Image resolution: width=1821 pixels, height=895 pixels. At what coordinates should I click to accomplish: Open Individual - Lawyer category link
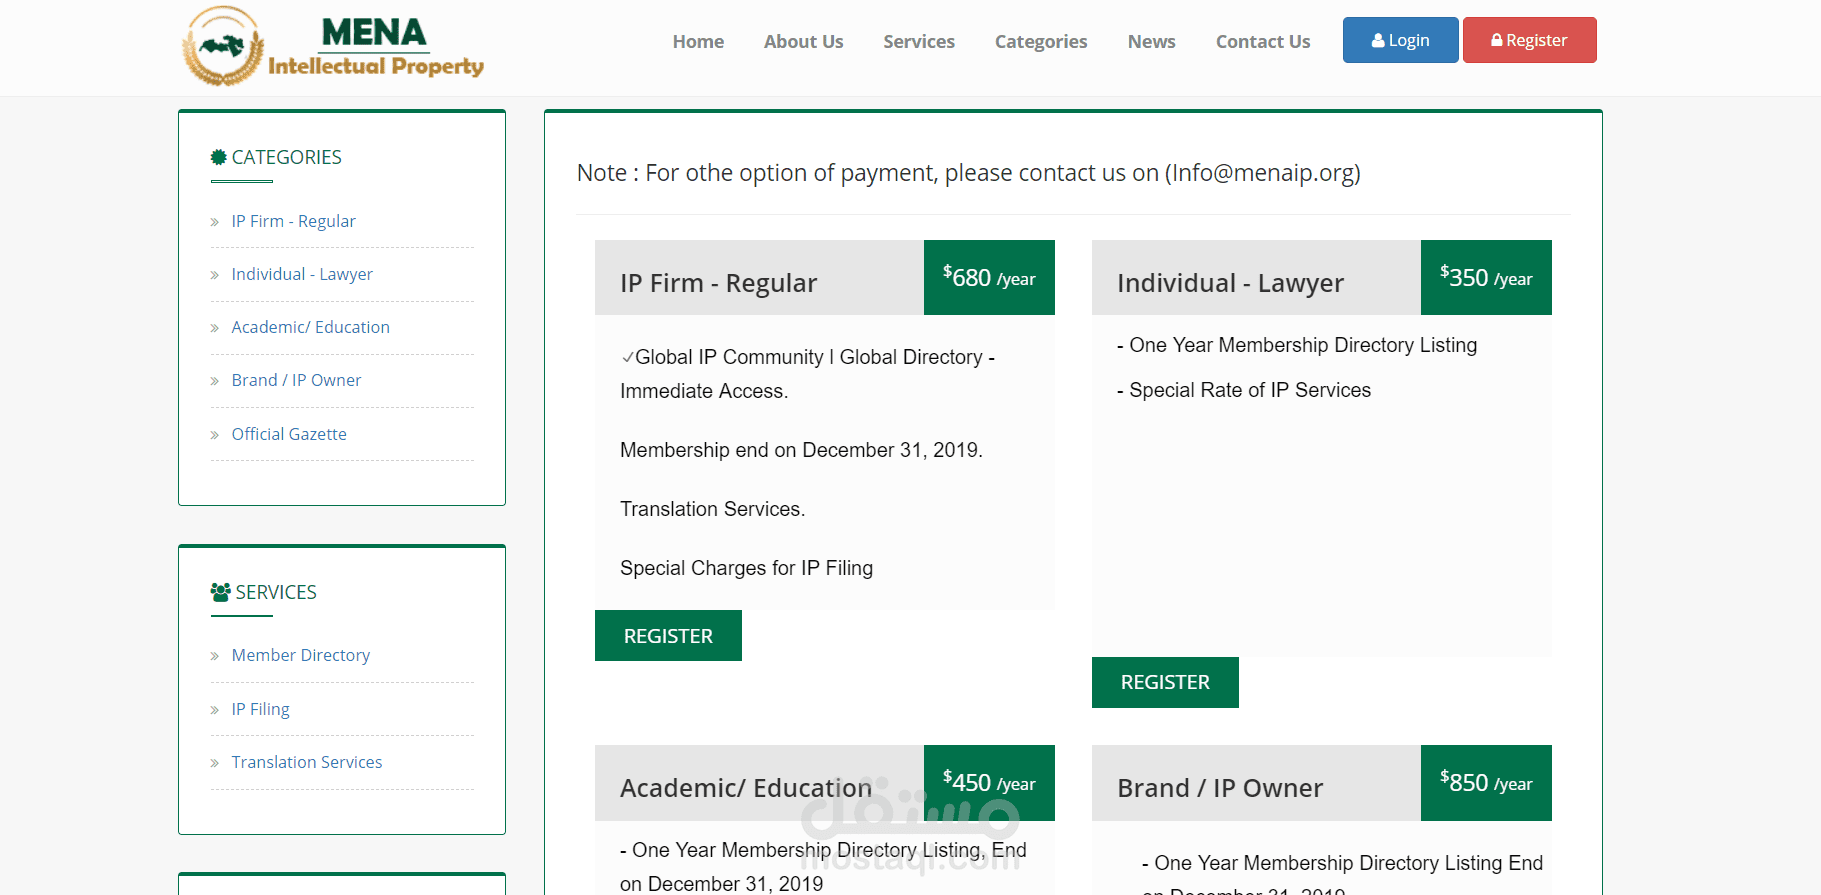(302, 274)
